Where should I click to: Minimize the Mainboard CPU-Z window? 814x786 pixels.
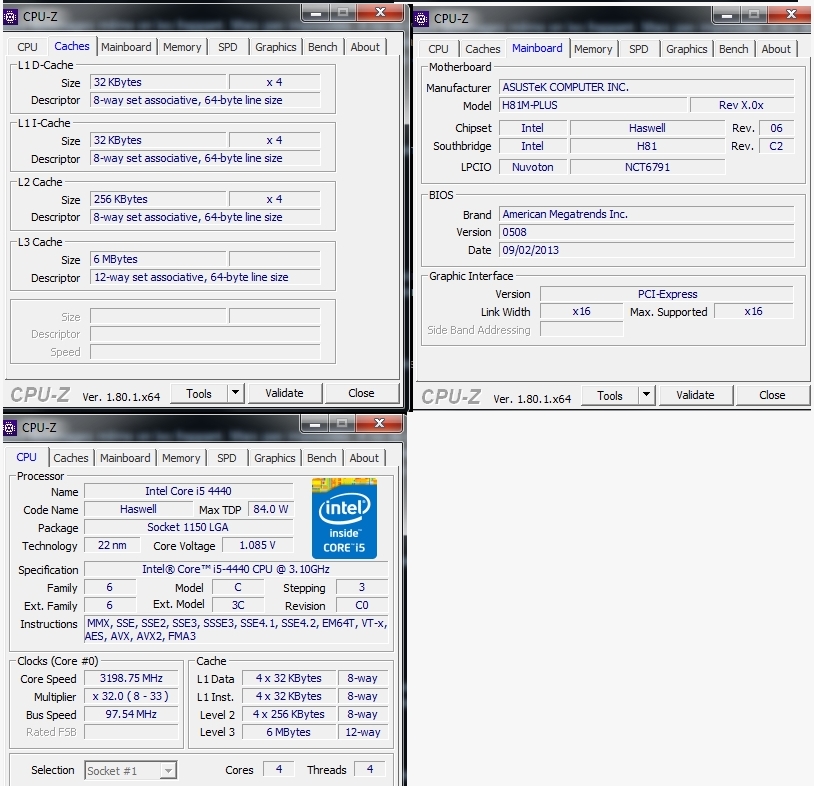click(x=727, y=15)
